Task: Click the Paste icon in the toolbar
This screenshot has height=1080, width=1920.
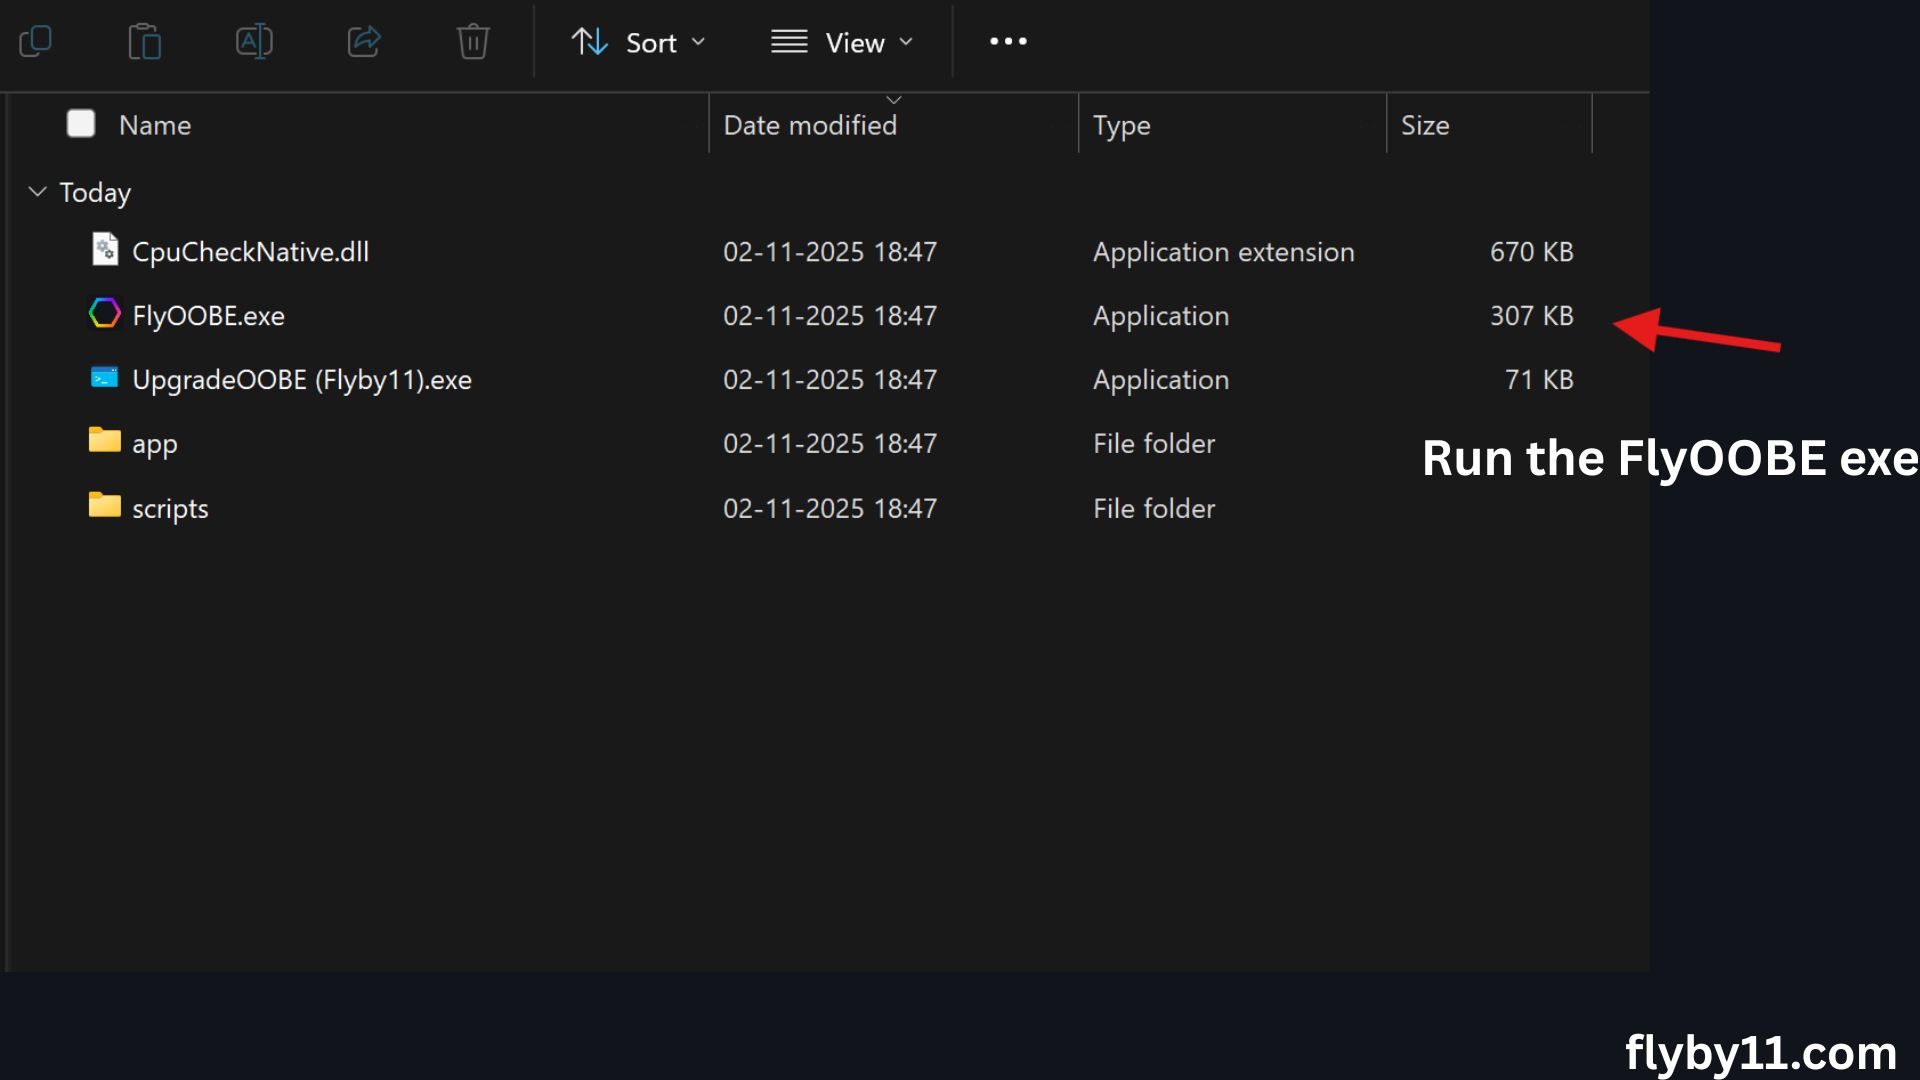Action: pyautogui.click(x=145, y=42)
